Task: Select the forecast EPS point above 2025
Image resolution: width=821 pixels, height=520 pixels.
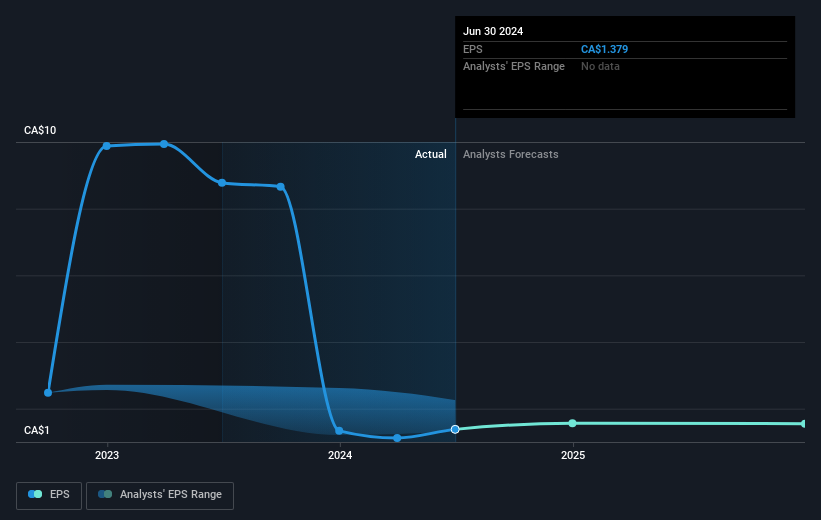Action: [x=572, y=423]
